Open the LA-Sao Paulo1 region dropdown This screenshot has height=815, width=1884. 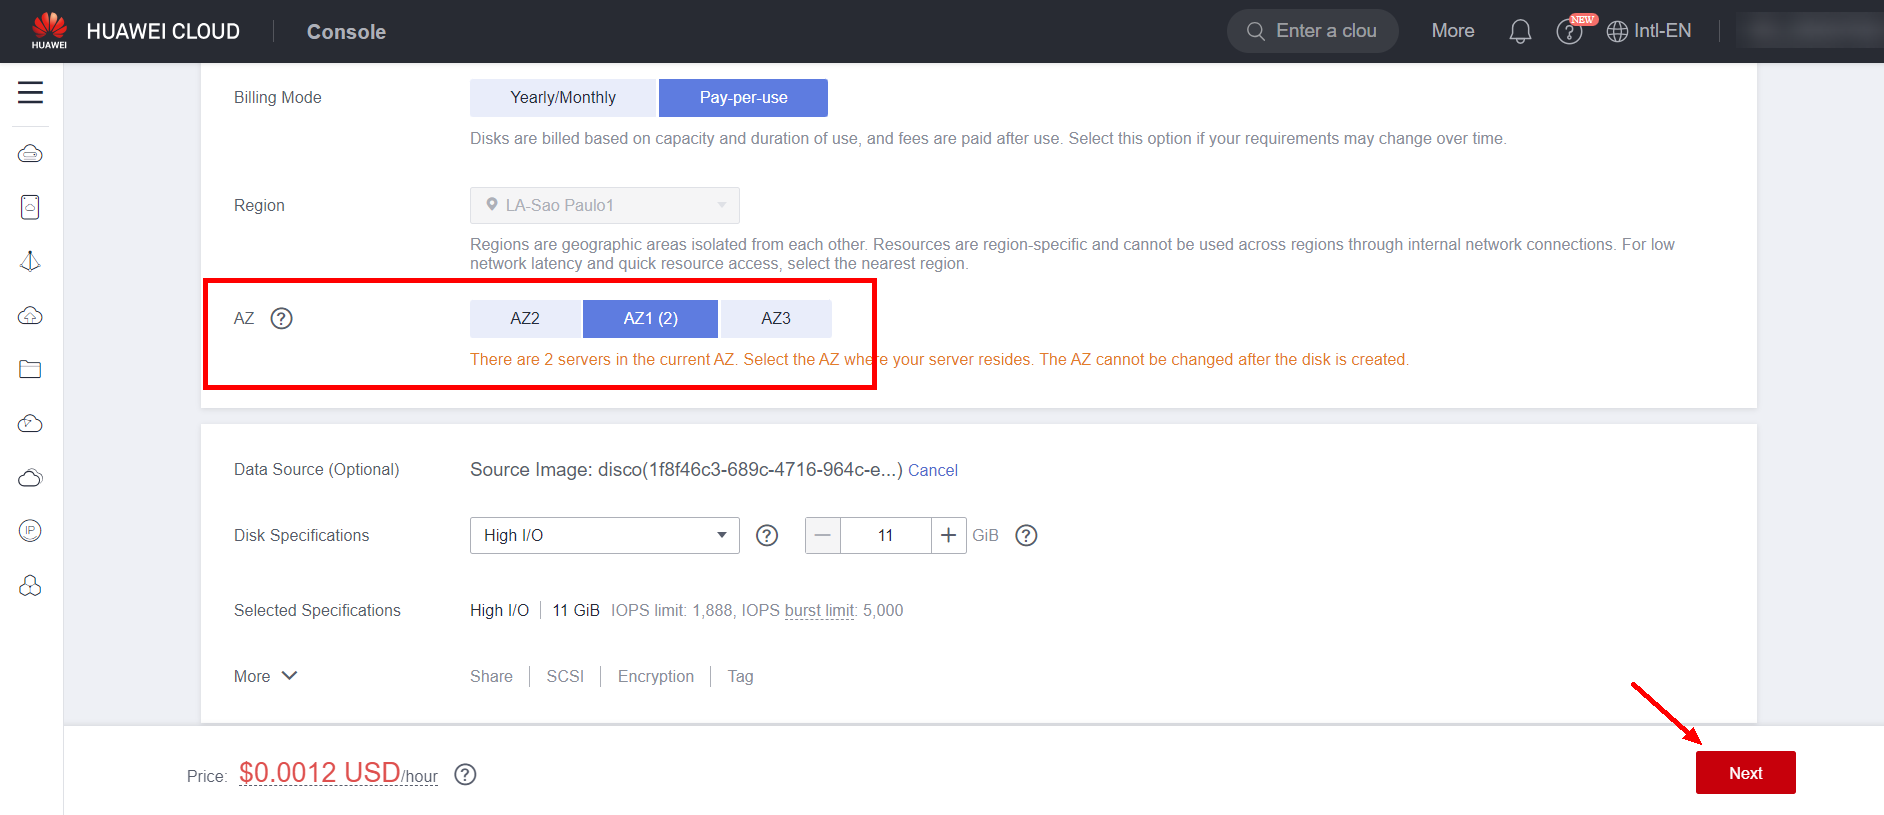(604, 206)
